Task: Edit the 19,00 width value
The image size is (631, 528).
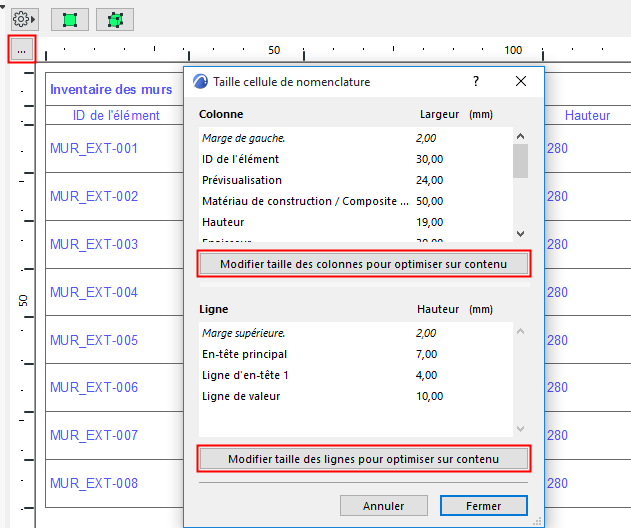Action: point(429,222)
